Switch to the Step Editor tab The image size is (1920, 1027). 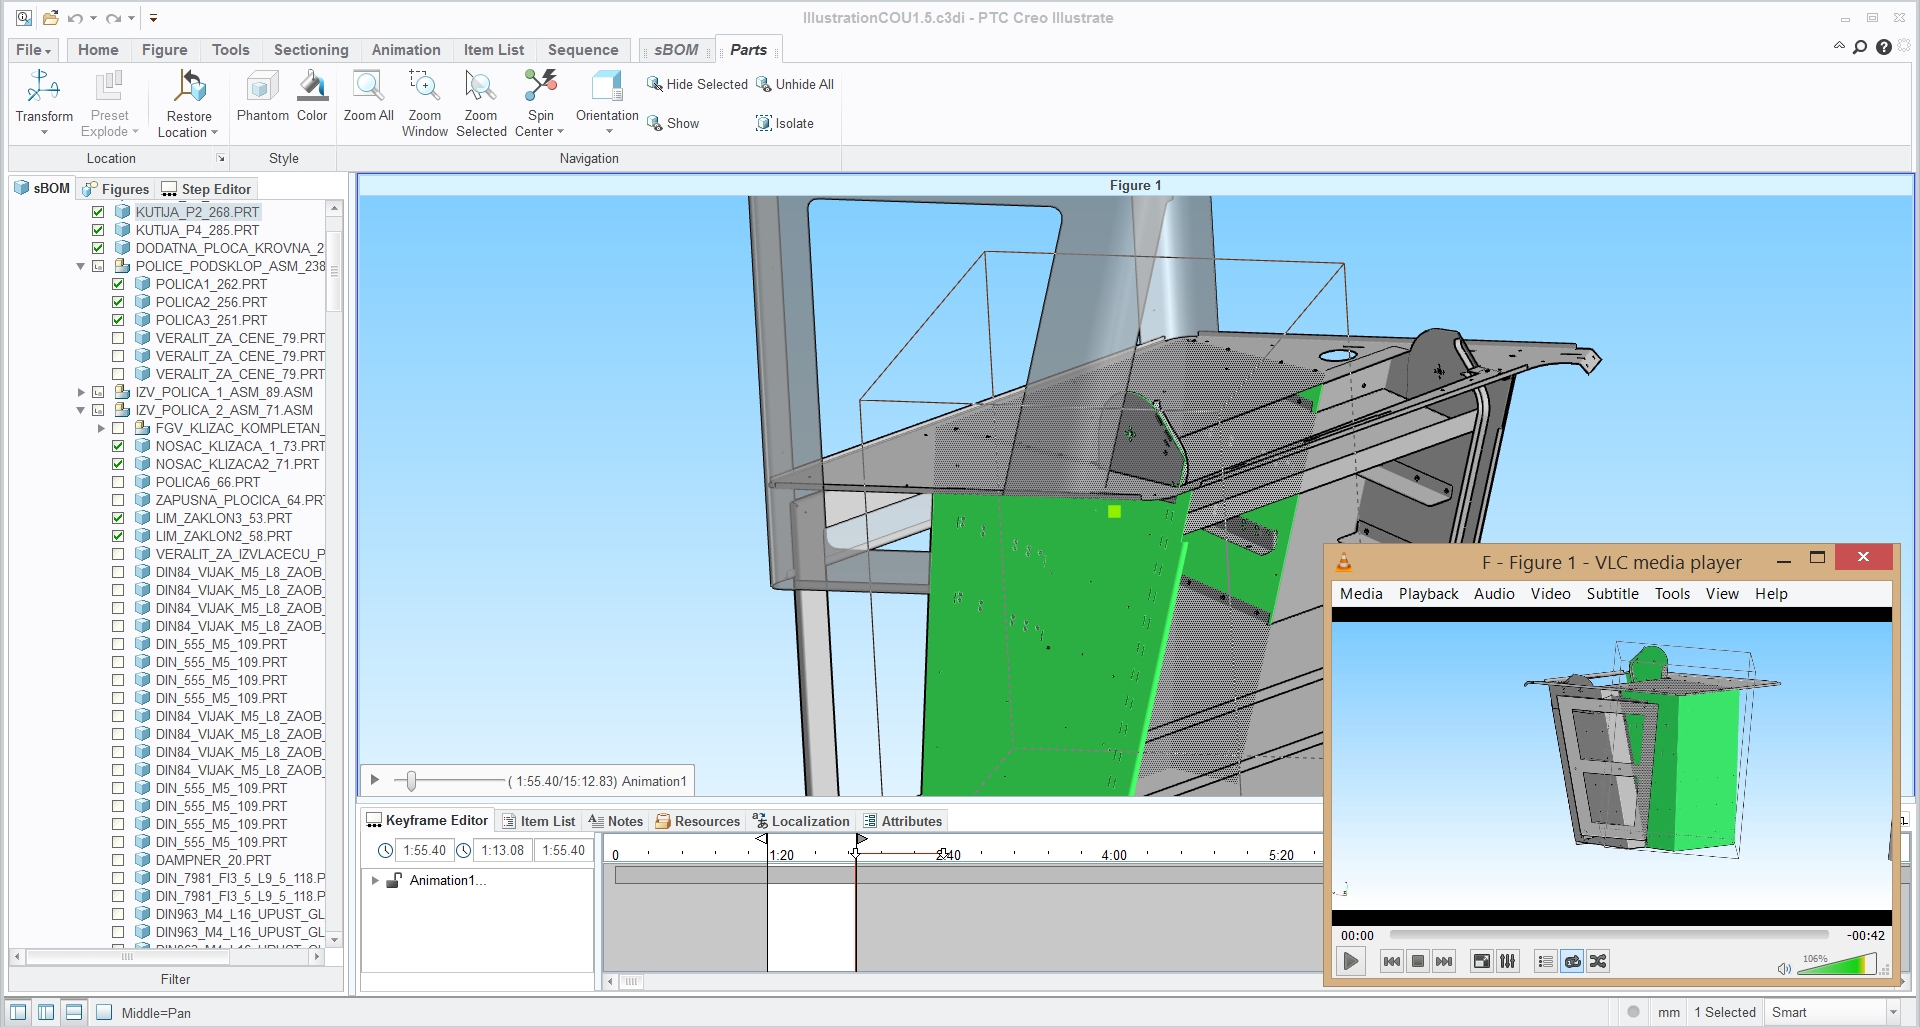pos(206,189)
